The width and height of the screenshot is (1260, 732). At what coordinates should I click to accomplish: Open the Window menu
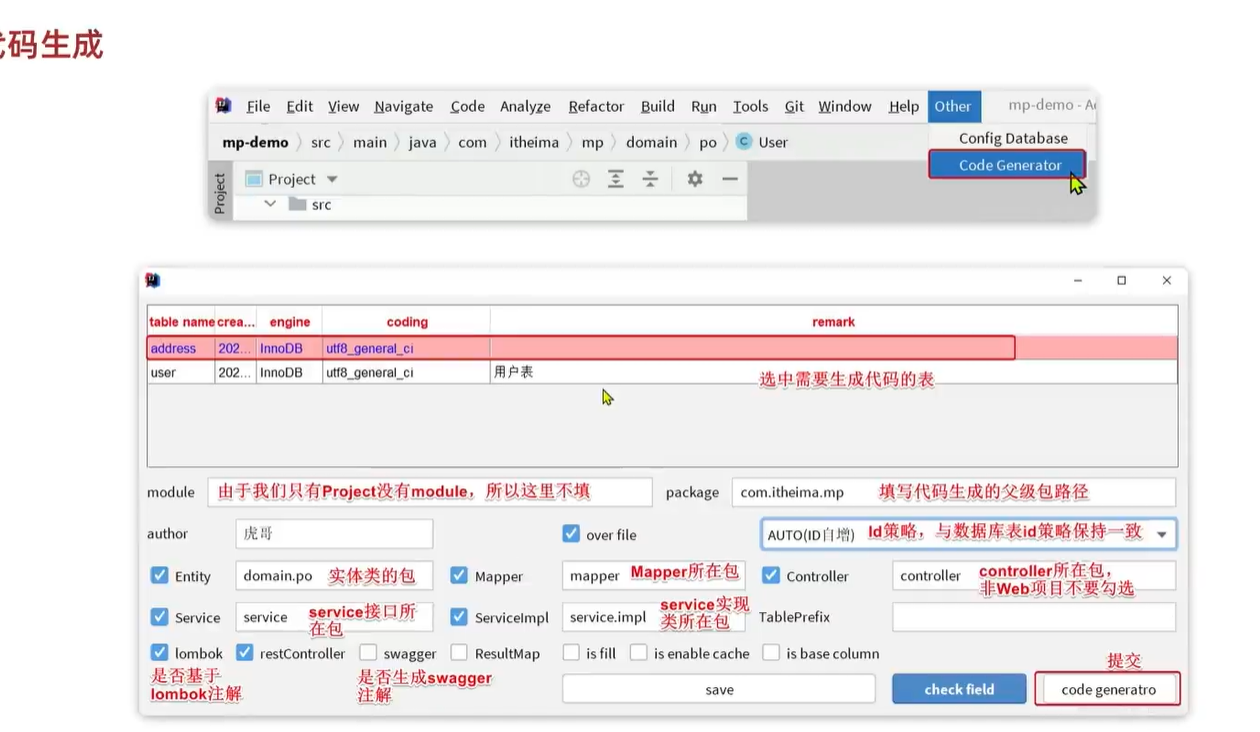coord(845,106)
